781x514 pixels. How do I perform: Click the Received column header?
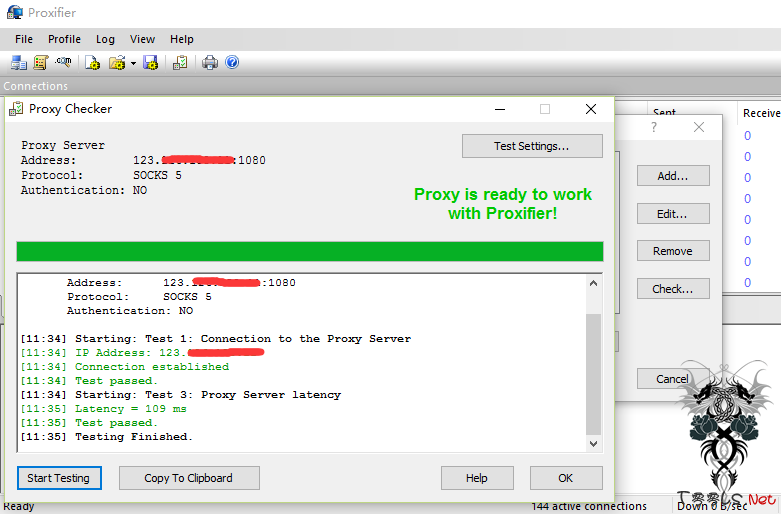point(761,113)
